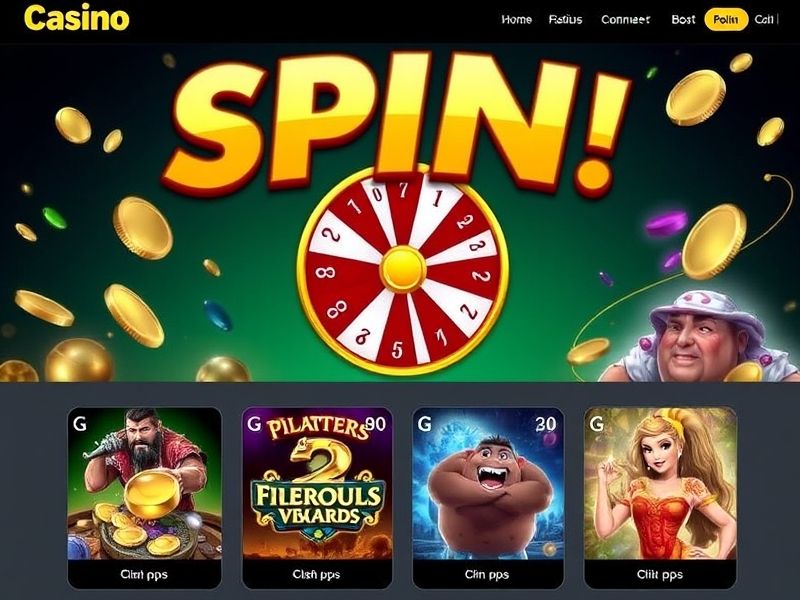The image size is (800, 600).
Task: Open the laughing brown monster game thumbnail
Action: point(488,483)
